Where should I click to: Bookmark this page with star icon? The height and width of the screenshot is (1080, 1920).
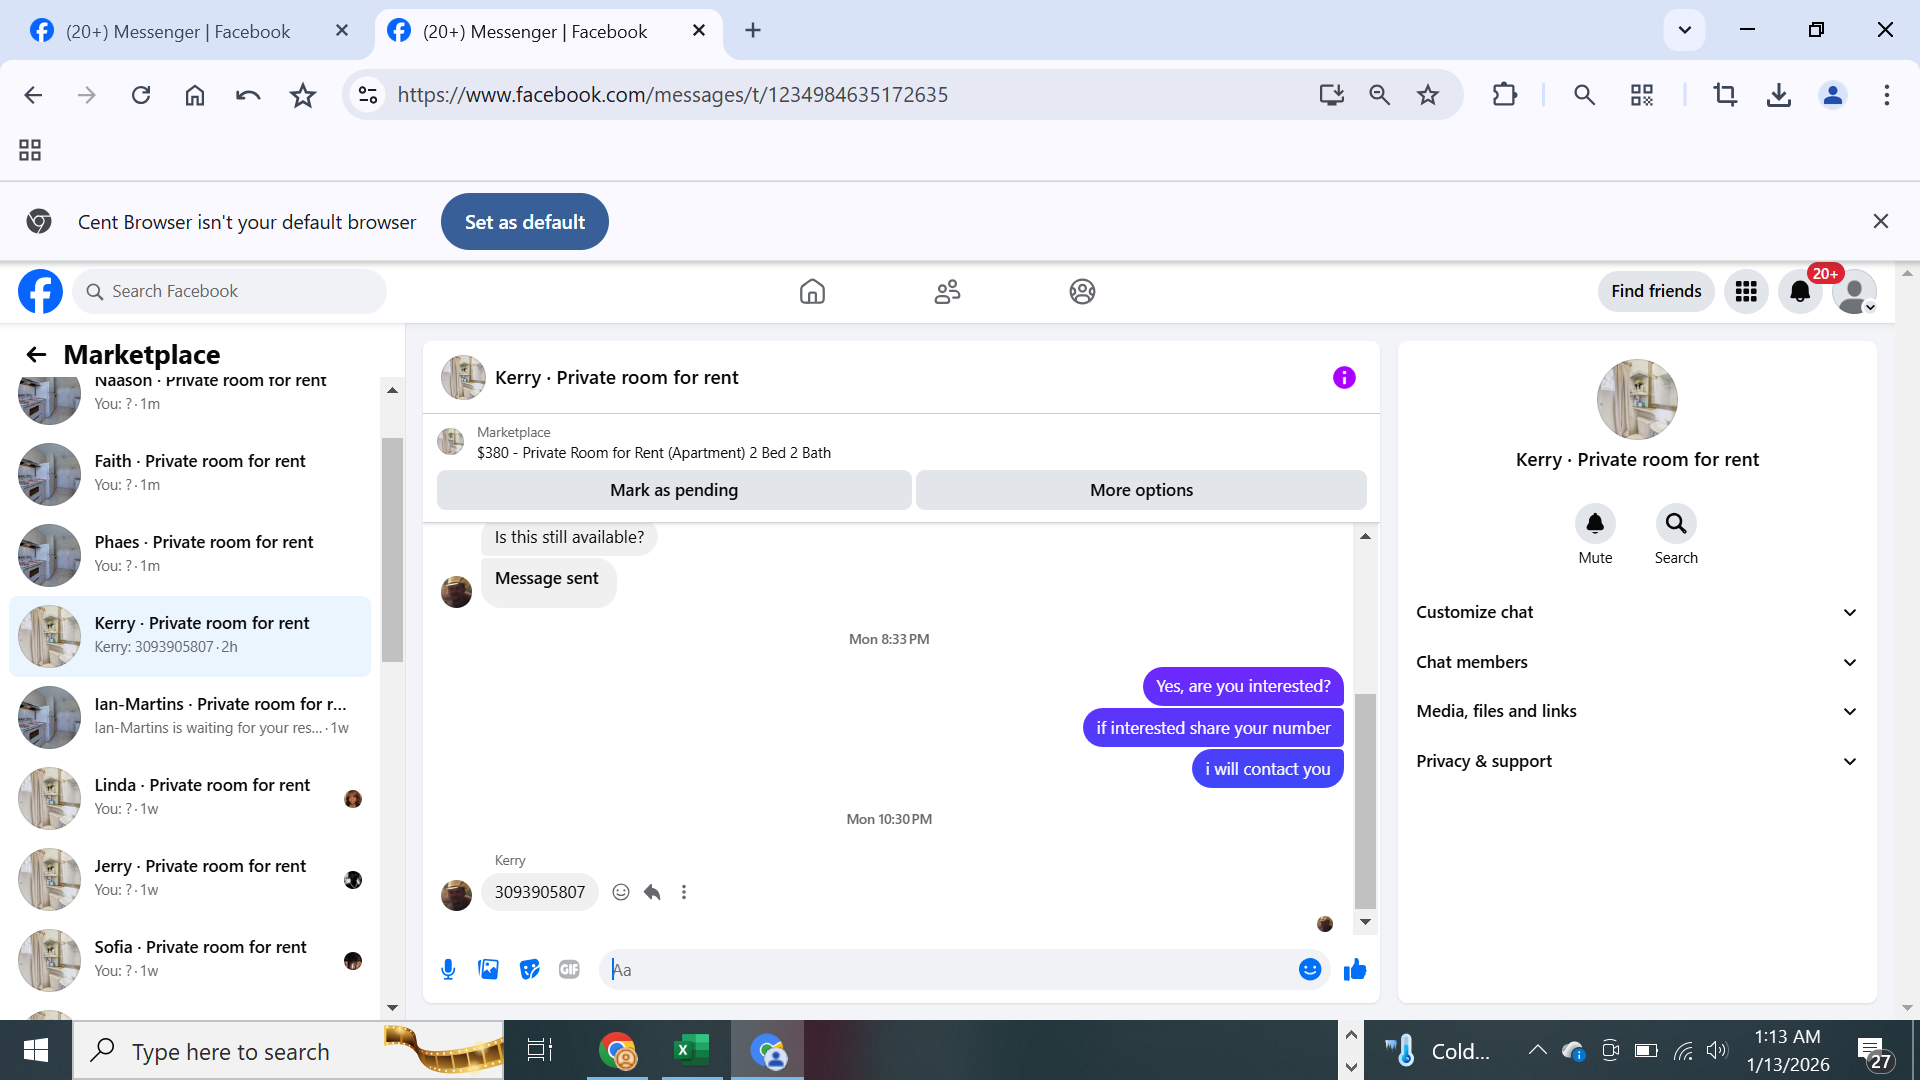coord(1427,95)
